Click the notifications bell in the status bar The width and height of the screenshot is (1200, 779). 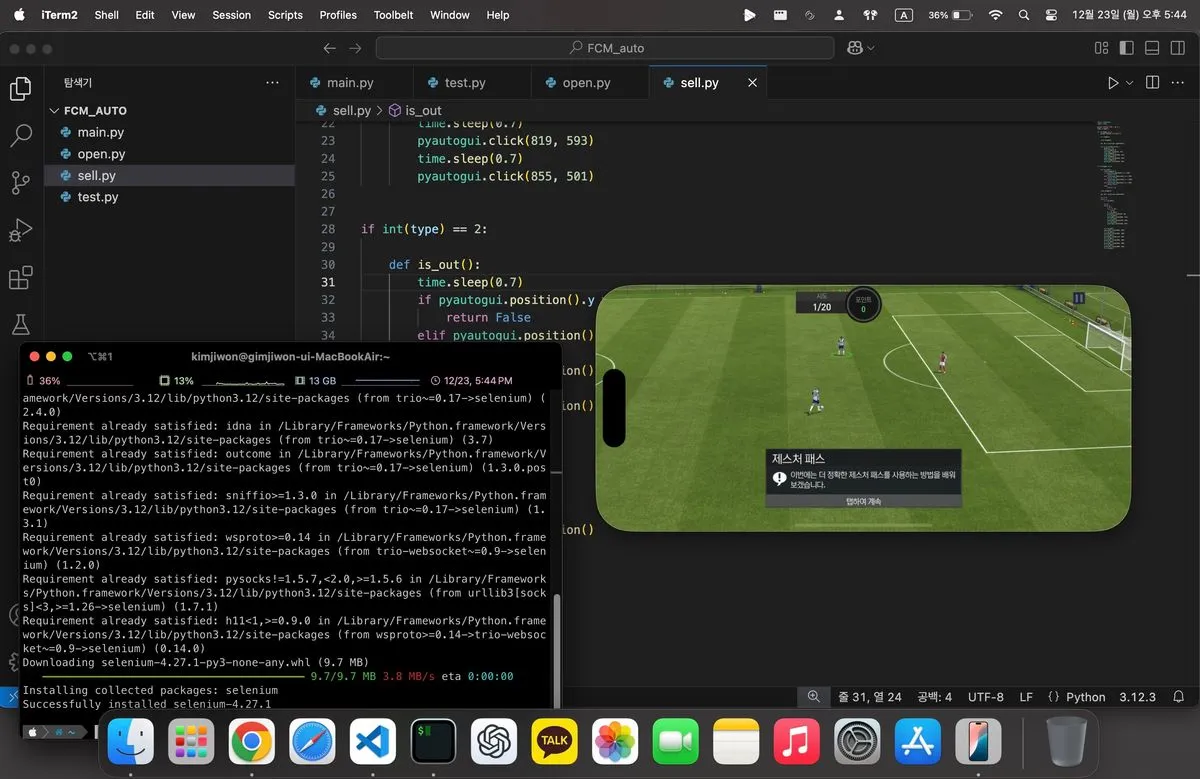pos(1179,697)
